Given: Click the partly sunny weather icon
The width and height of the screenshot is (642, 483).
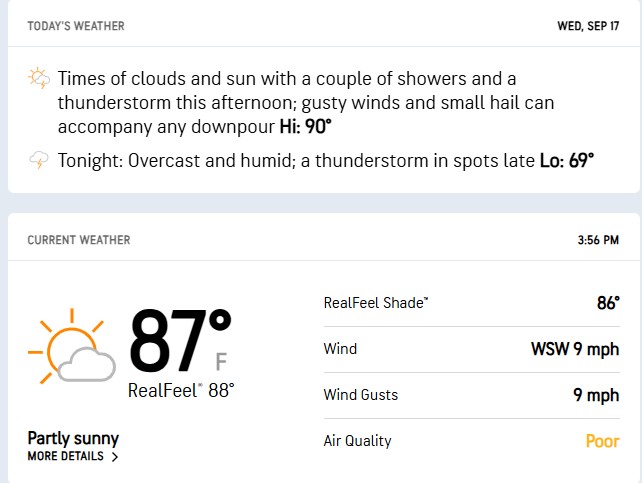Looking at the screenshot, I should (71, 351).
